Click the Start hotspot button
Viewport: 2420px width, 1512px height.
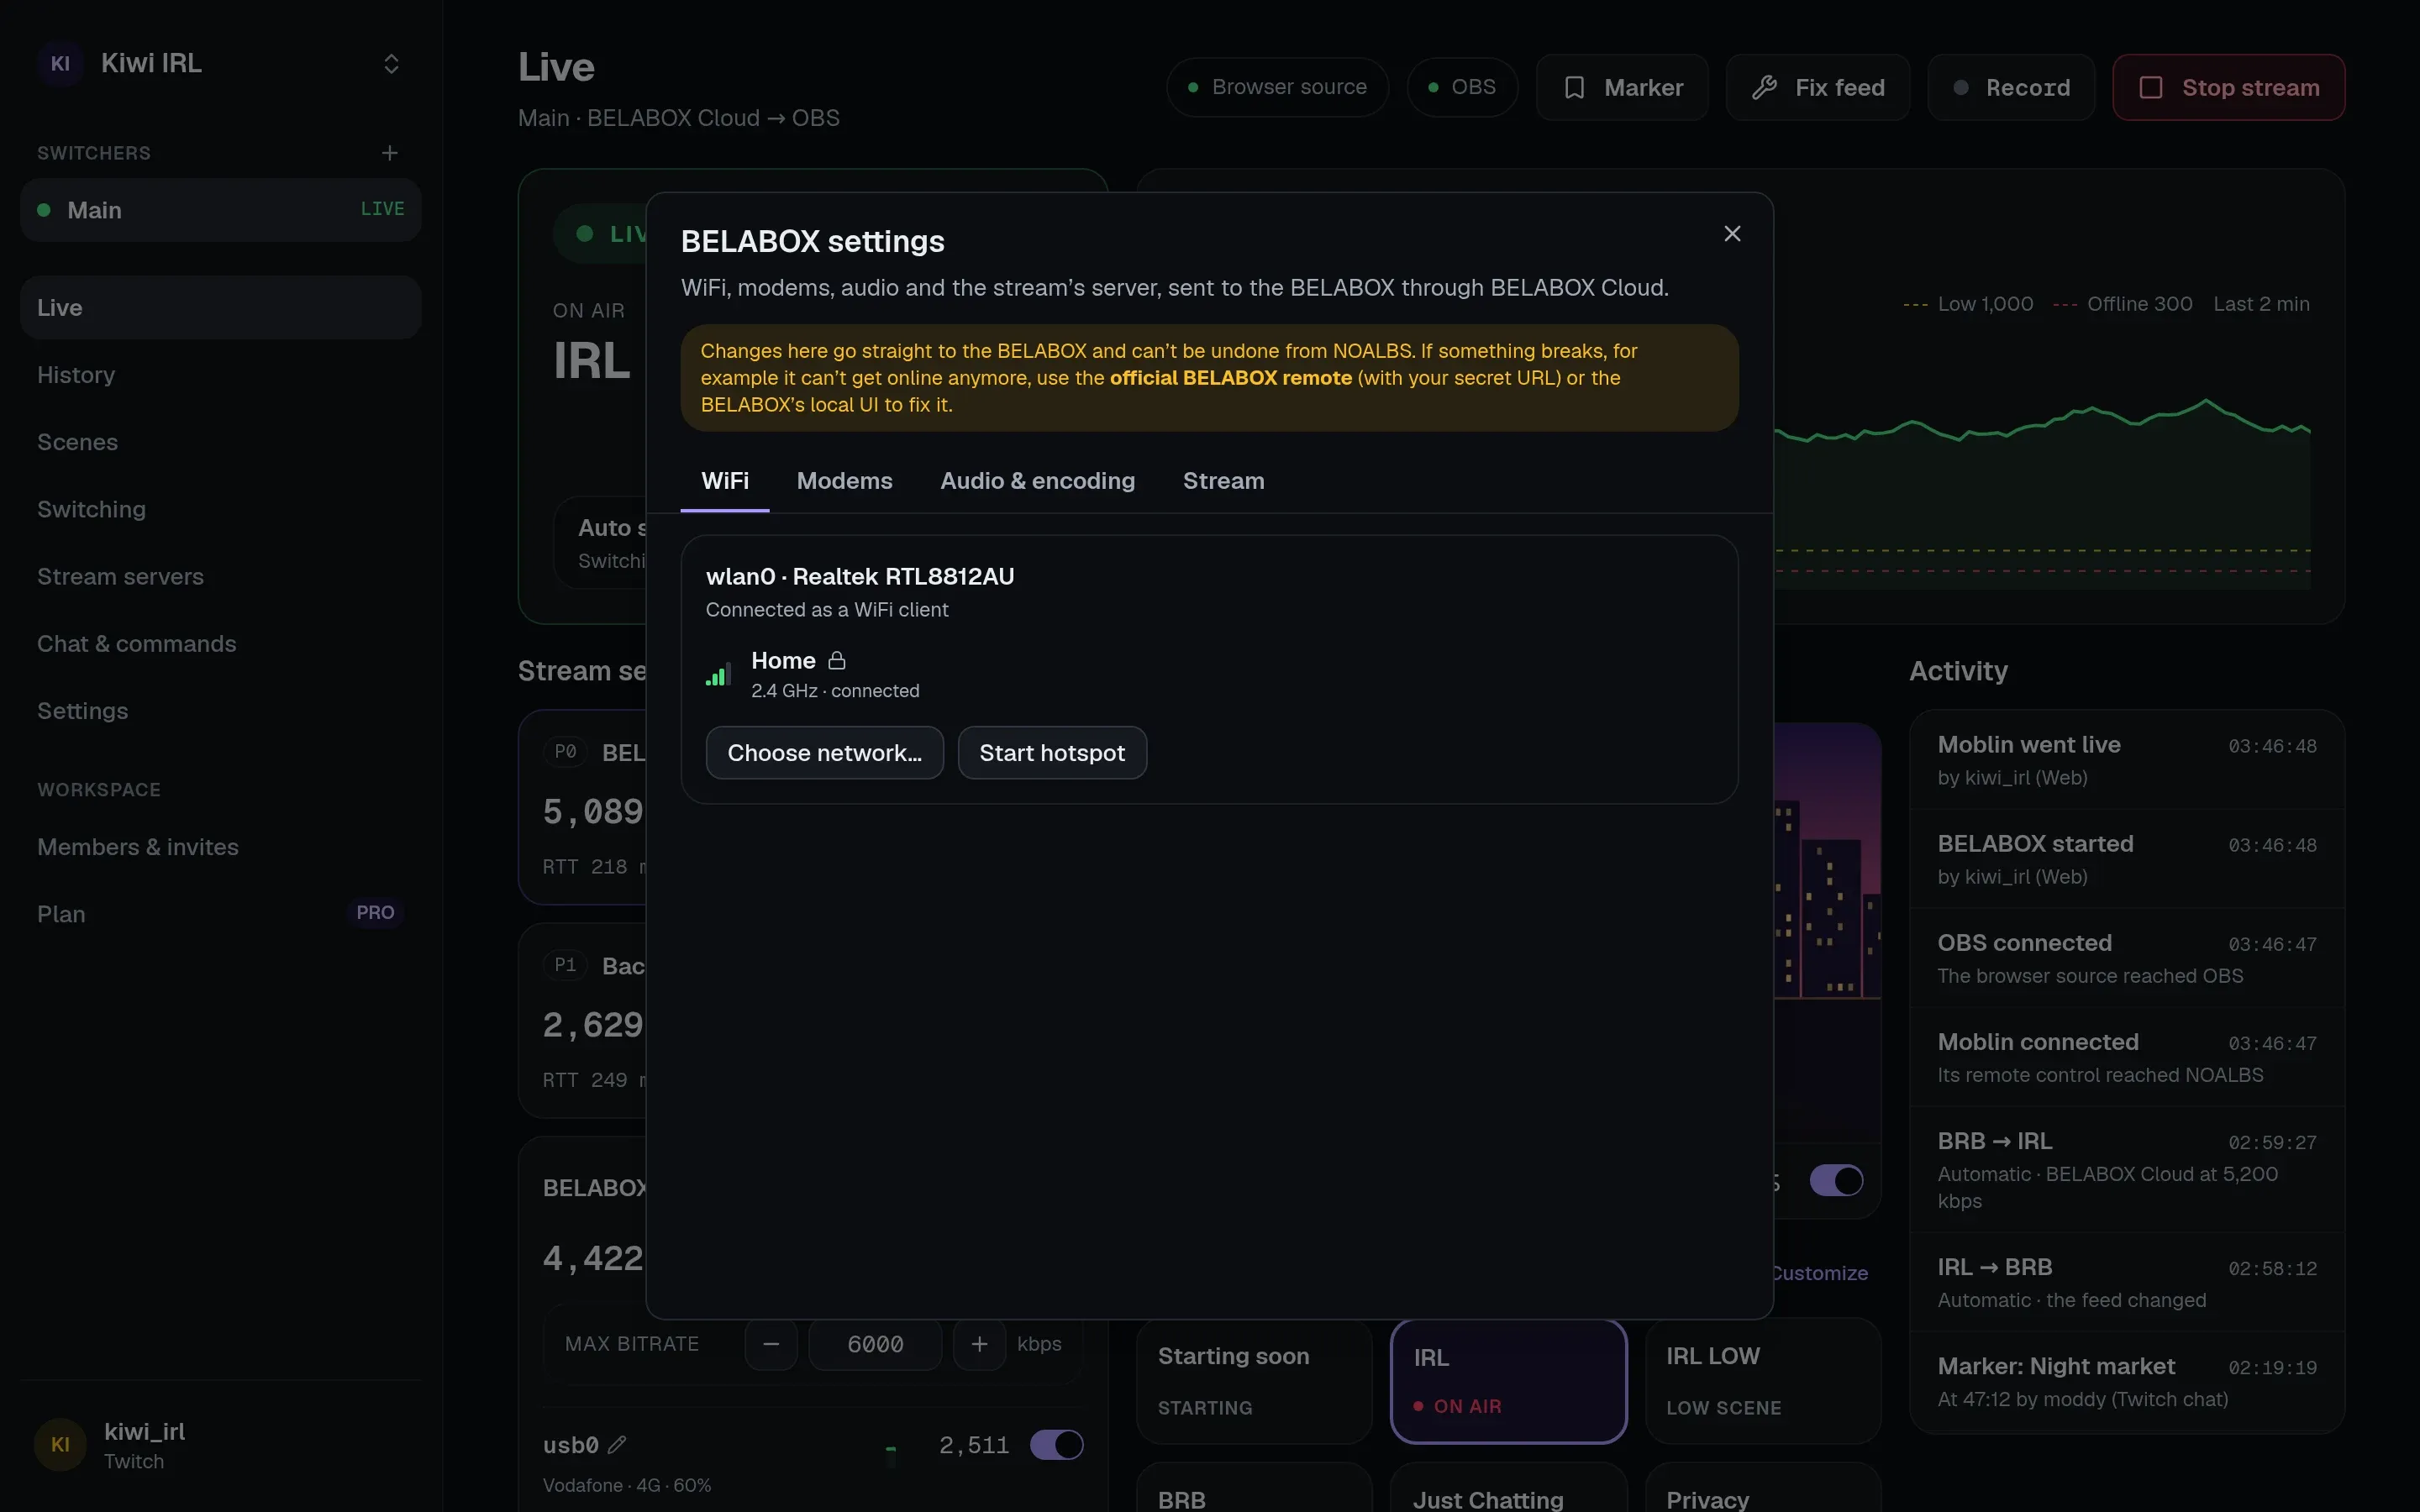[1052, 753]
